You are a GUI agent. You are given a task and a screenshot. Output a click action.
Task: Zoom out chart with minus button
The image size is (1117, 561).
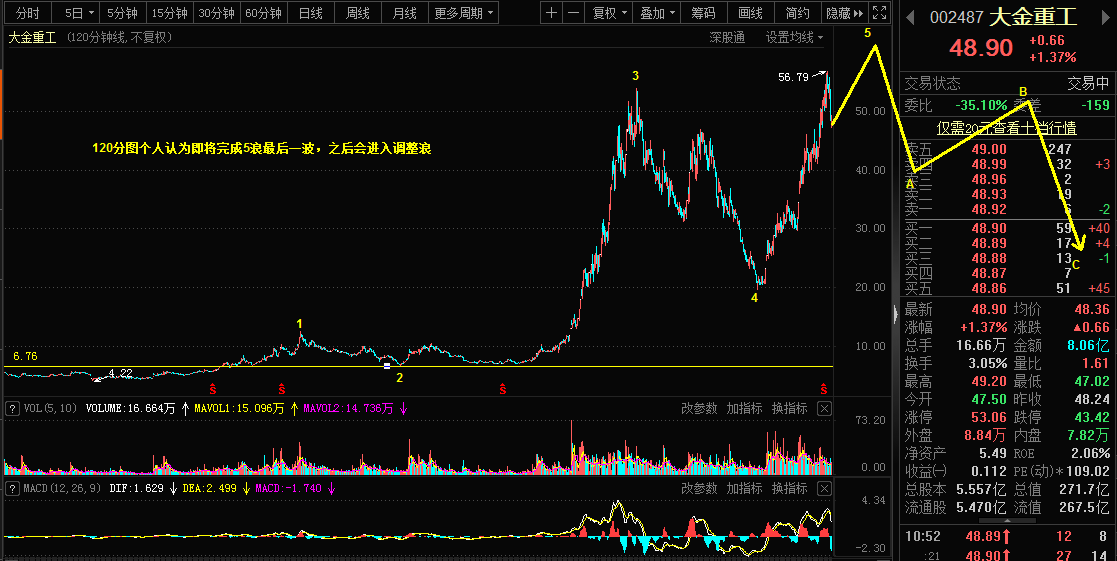click(573, 13)
